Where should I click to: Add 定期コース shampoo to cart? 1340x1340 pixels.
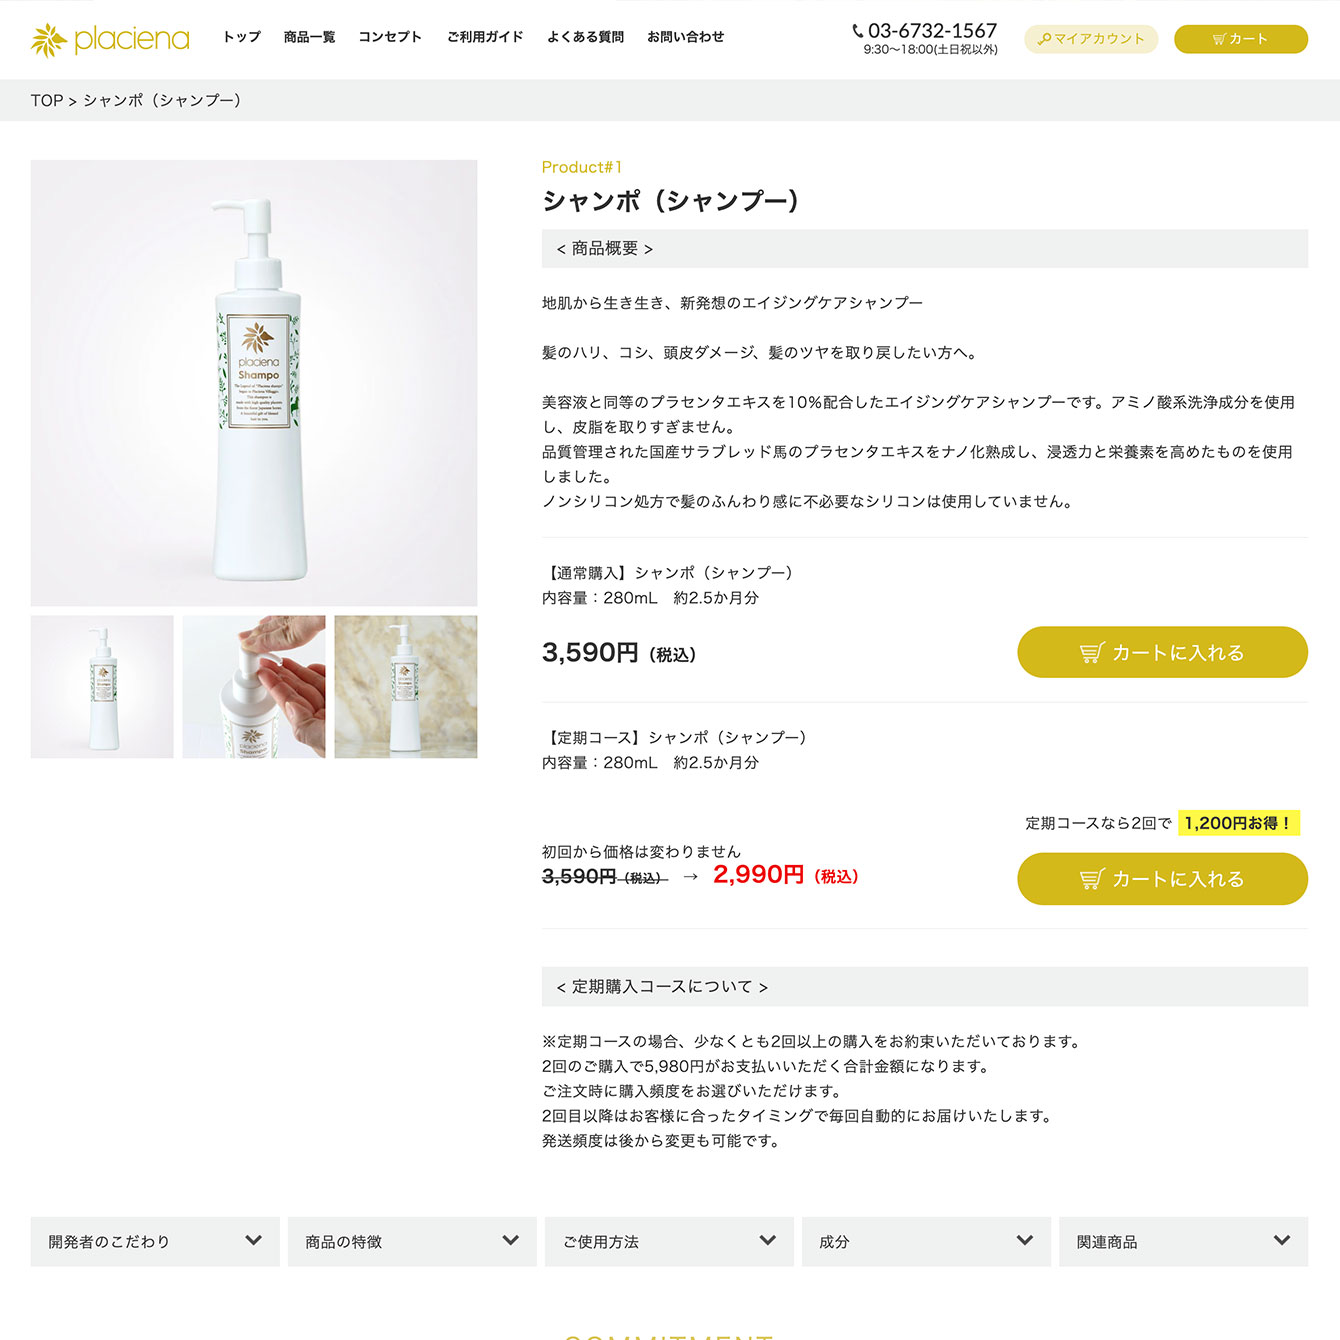tap(1162, 879)
